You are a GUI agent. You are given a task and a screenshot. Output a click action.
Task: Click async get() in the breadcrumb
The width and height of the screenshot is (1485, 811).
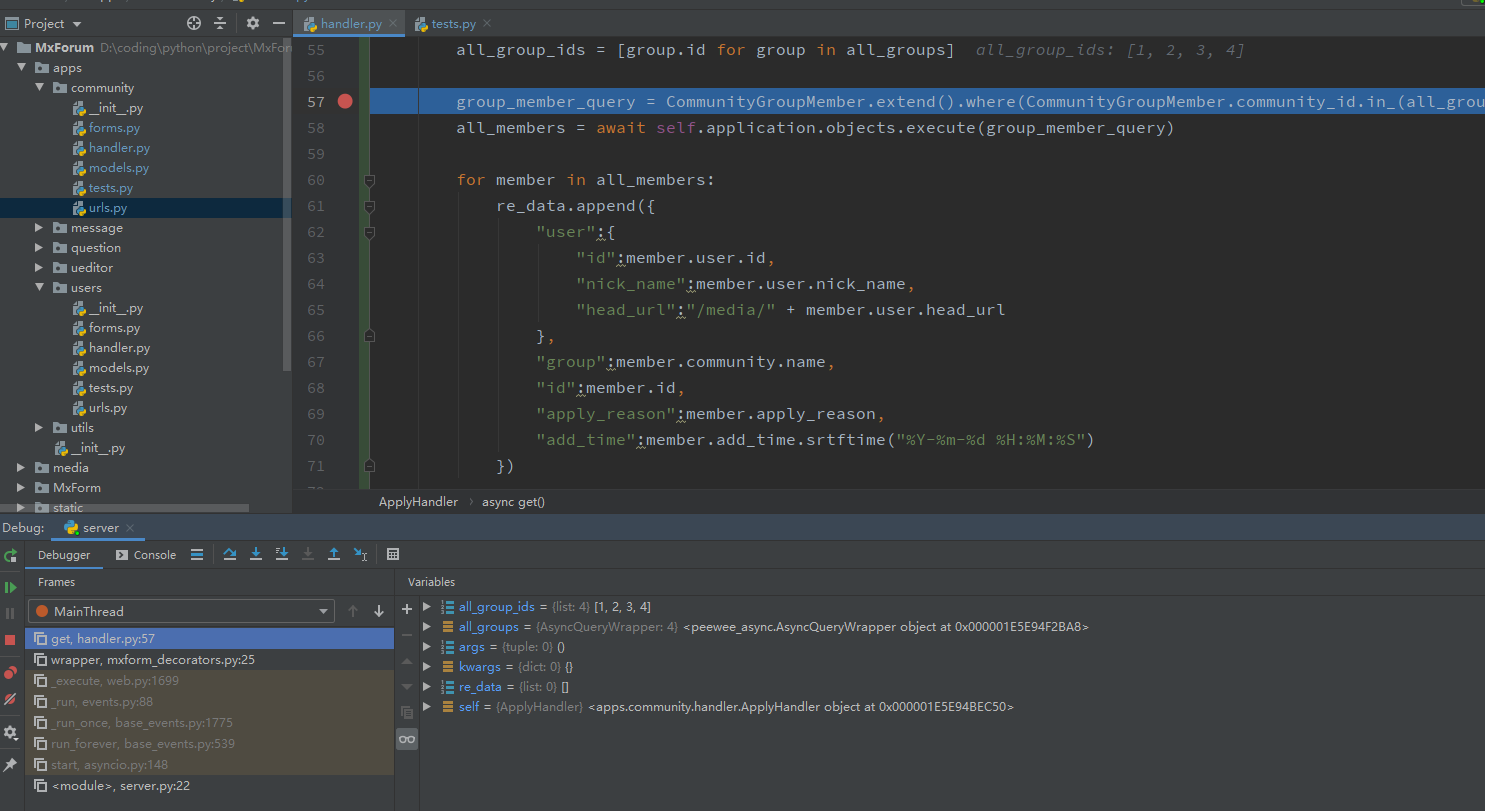coord(513,502)
